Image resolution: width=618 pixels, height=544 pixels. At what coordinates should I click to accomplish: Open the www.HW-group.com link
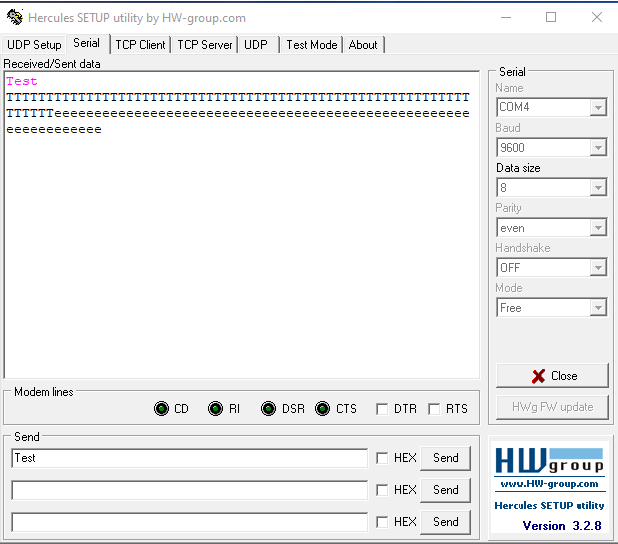click(x=549, y=484)
